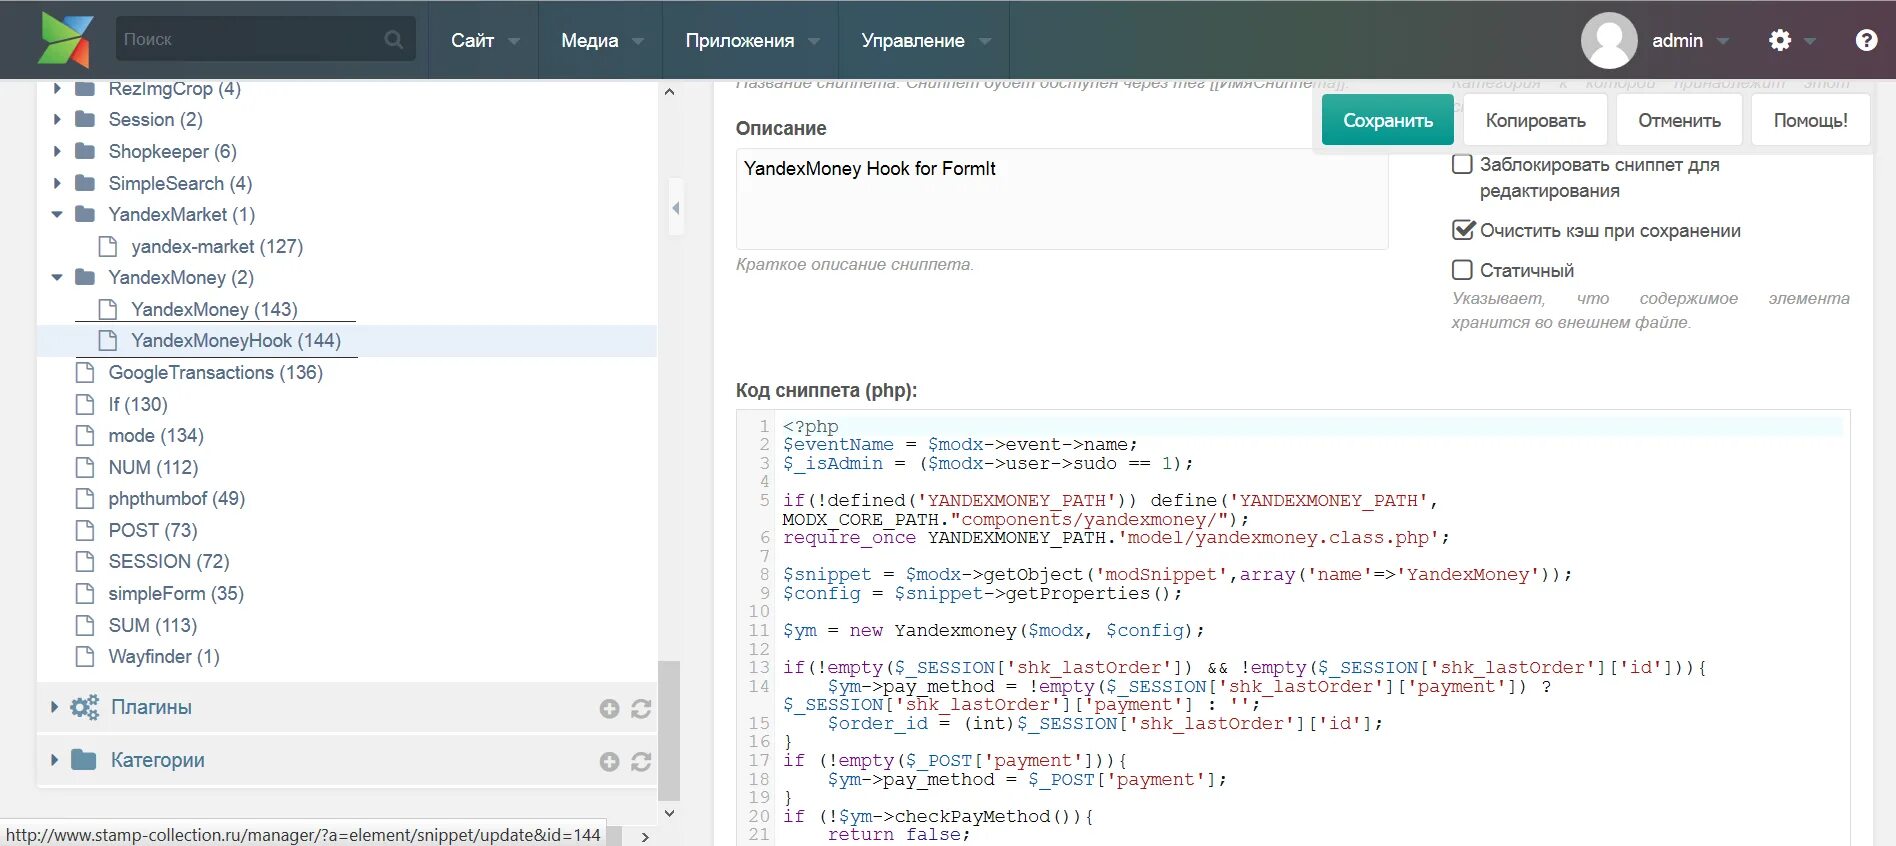Click the YandexMarket folder icon
Image resolution: width=1896 pixels, height=846 pixels.
(85, 215)
